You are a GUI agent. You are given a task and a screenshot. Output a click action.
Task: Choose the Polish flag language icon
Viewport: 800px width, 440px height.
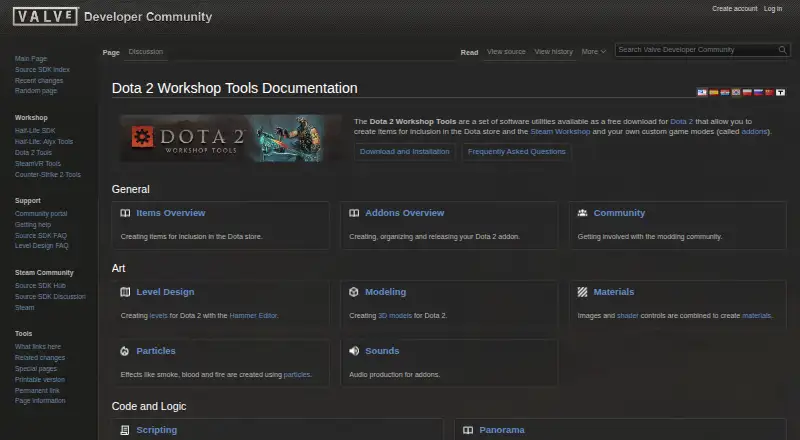747,92
